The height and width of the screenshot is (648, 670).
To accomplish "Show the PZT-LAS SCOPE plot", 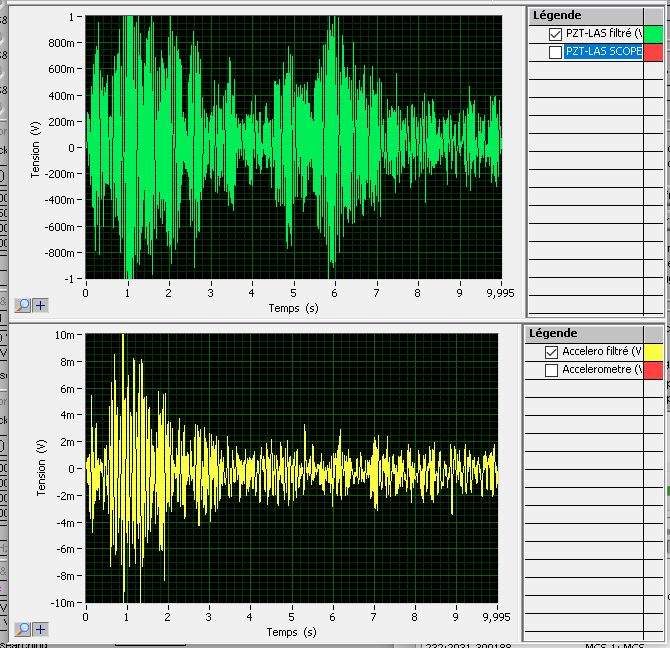I will click(556, 52).
